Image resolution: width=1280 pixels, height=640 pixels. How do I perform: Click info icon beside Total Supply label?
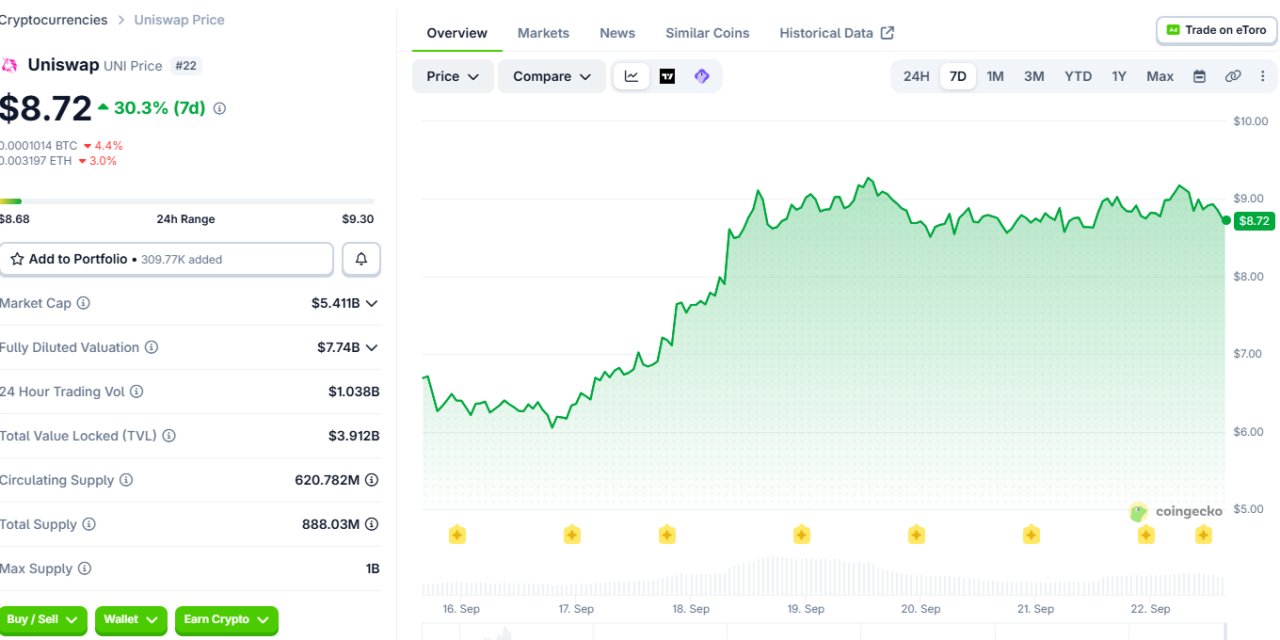coord(89,524)
